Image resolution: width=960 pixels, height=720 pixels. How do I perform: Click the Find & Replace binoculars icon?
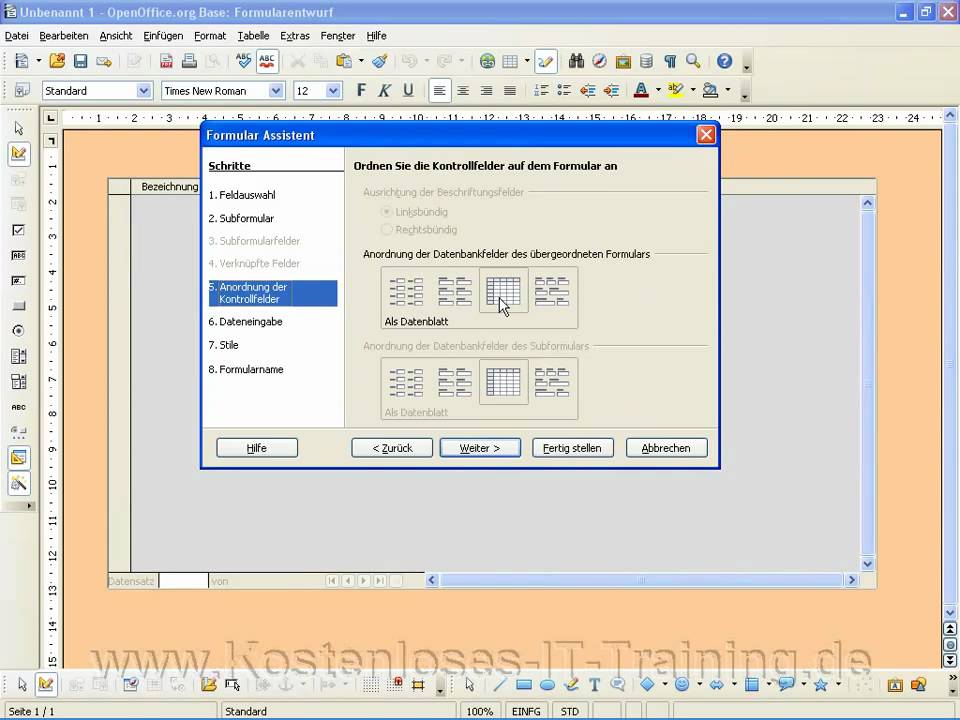pos(576,61)
